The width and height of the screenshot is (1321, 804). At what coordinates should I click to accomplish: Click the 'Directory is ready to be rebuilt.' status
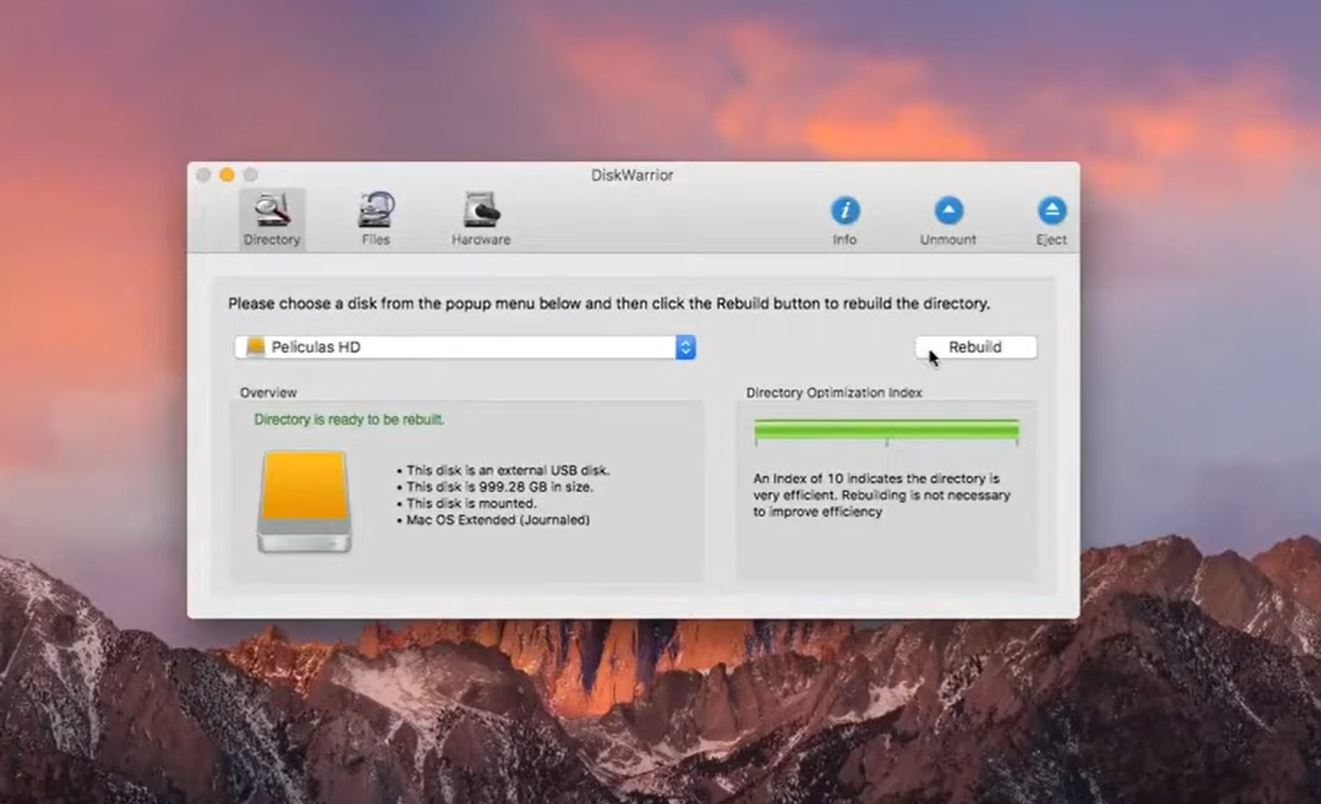tap(349, 419)
